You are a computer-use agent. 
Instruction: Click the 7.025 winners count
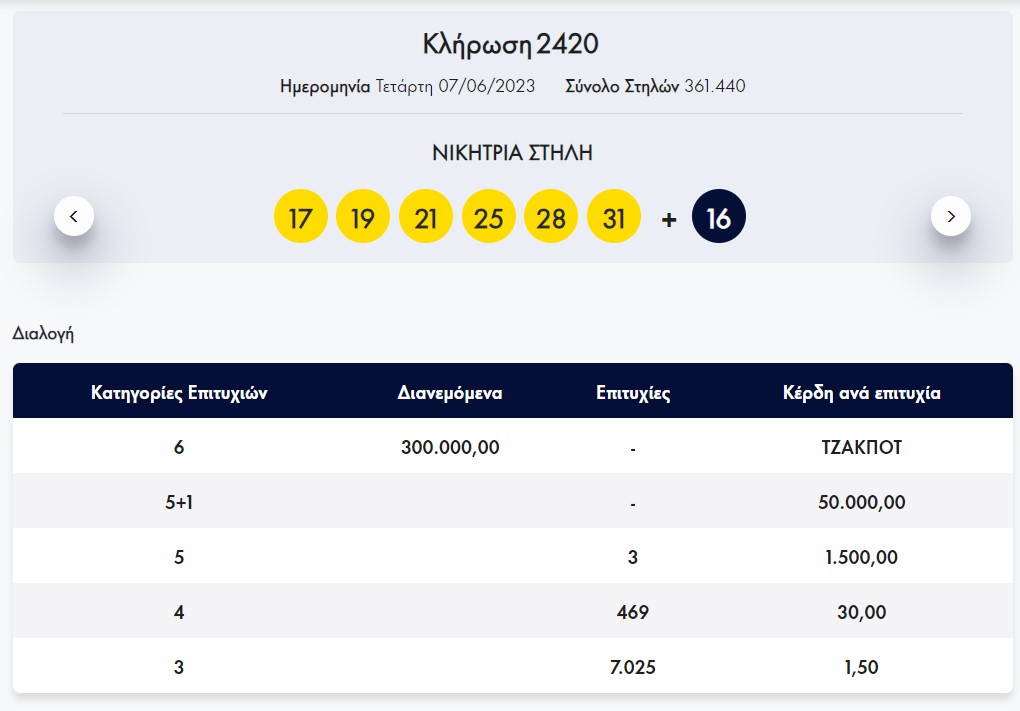633,667
